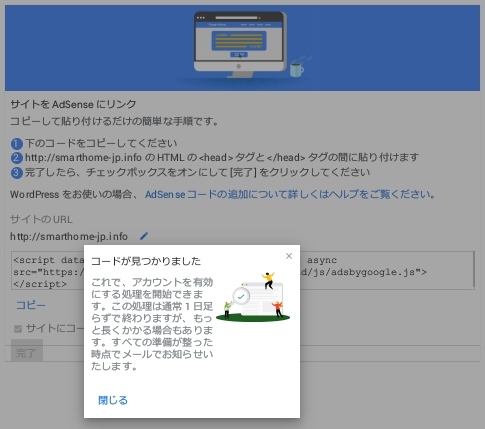This screenshot has height=429, width=485.
Task: Toggle the サイトにコード checkbox
Action: [x=18, y=329]
